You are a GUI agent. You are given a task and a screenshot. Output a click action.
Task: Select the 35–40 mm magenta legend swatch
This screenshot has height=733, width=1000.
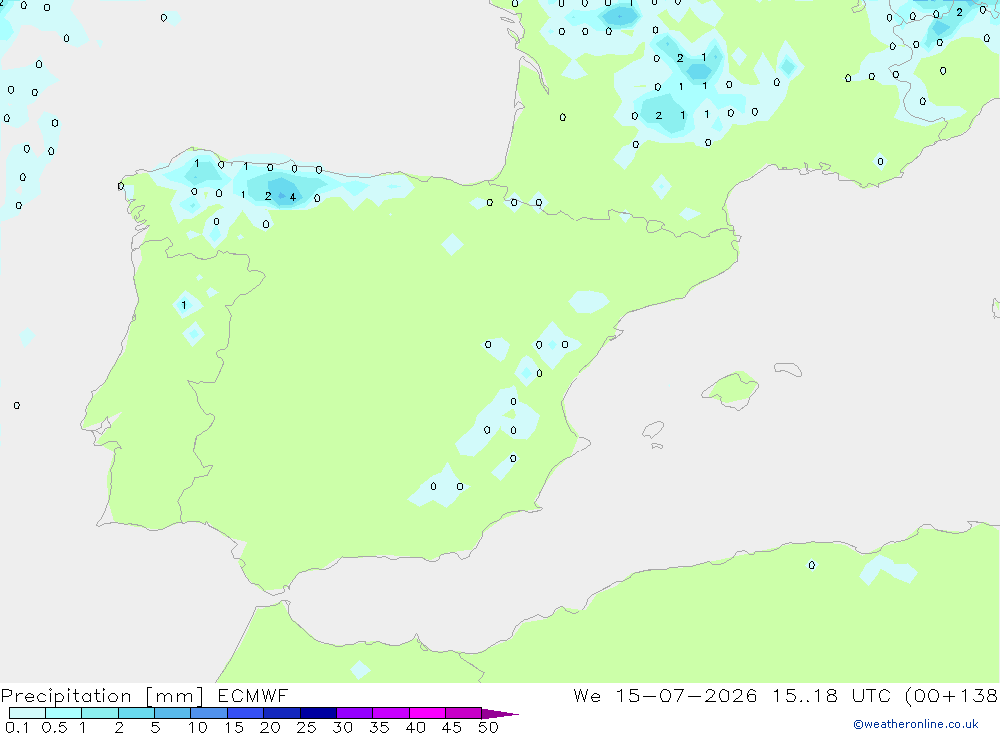391,713
